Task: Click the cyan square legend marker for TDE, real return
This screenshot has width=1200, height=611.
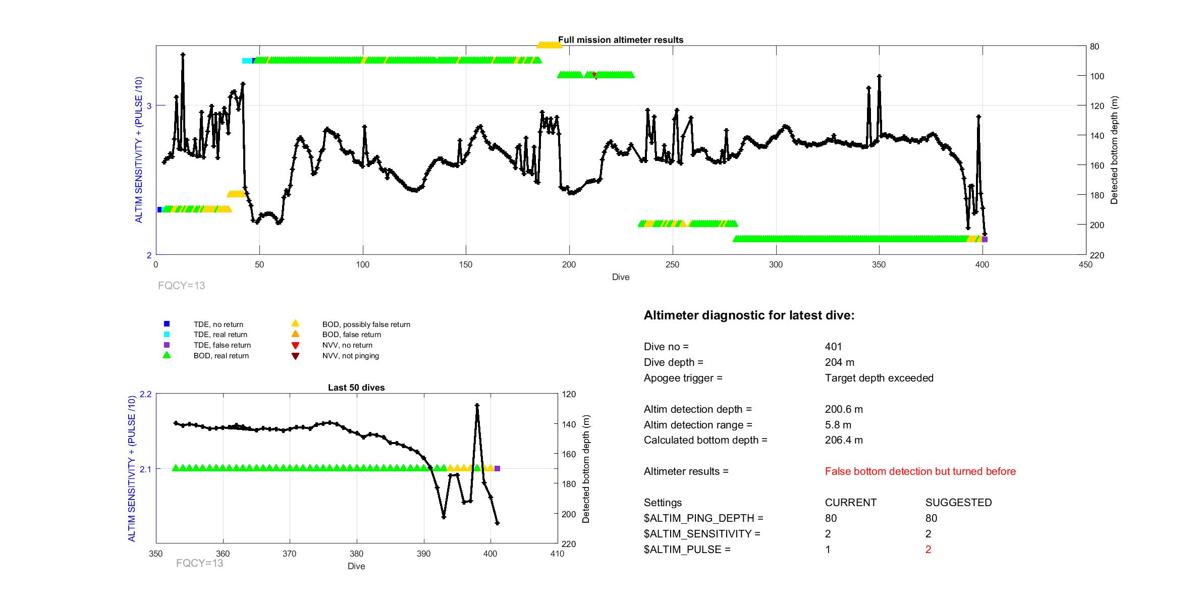Action: [167, 334]
